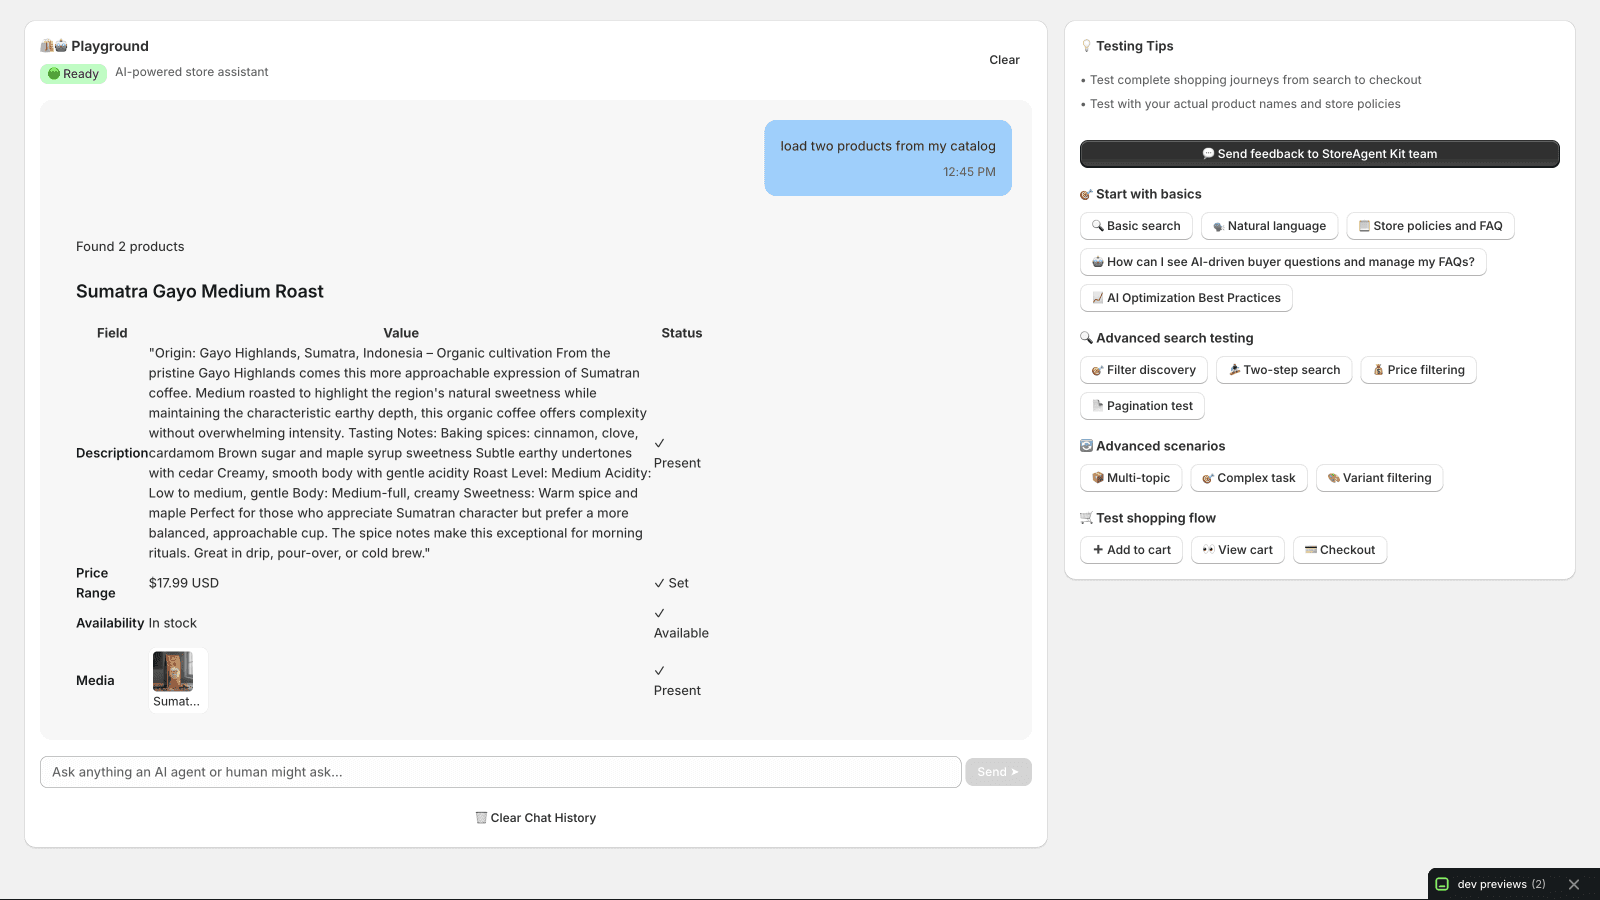The width and height of the screenshot is (1600, 900).
Task: Run the Multi-topic scenario
Action: pos(1131,478)
